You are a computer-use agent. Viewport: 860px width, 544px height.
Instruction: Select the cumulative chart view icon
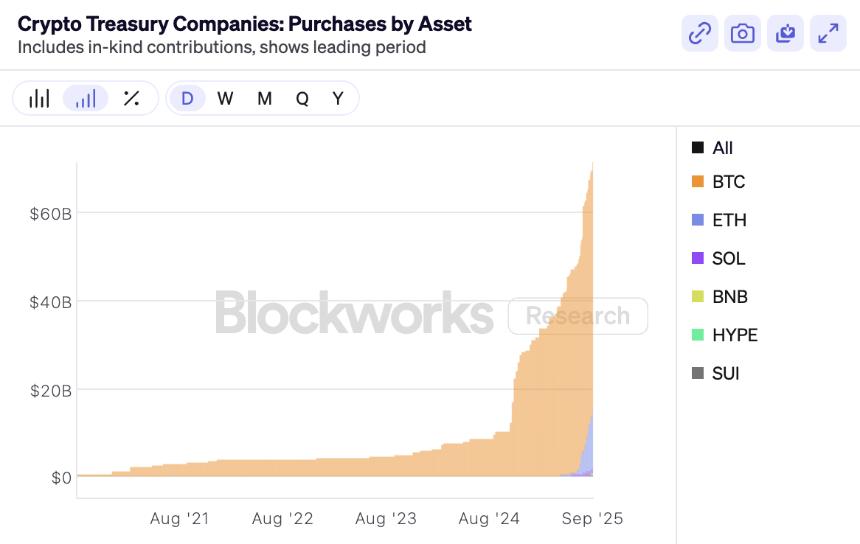point(86,98)
